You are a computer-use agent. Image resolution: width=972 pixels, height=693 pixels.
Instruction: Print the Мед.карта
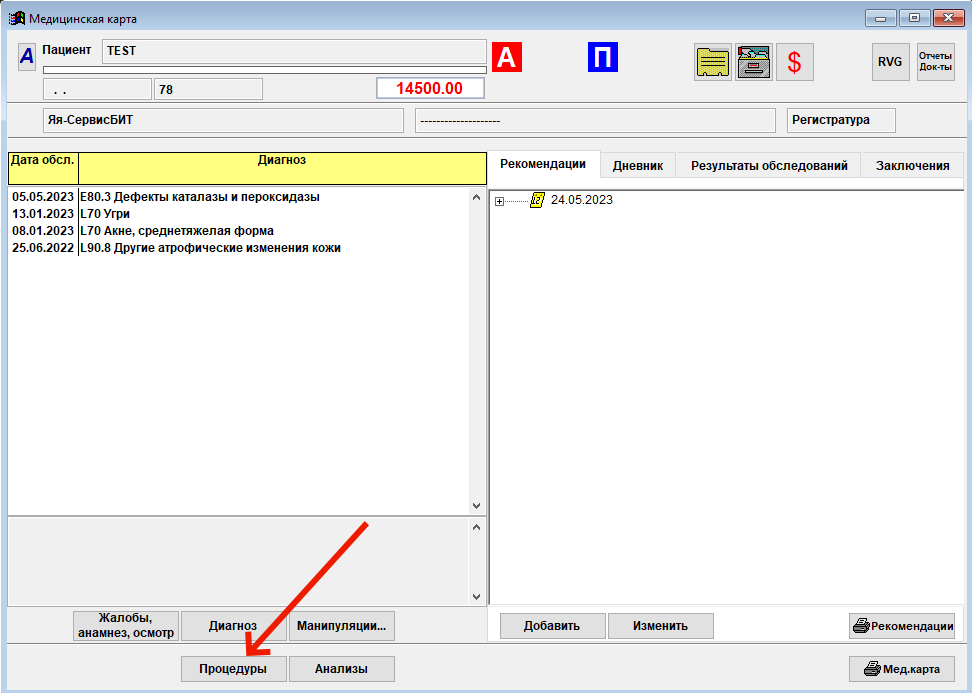click(x=901, y=669)
